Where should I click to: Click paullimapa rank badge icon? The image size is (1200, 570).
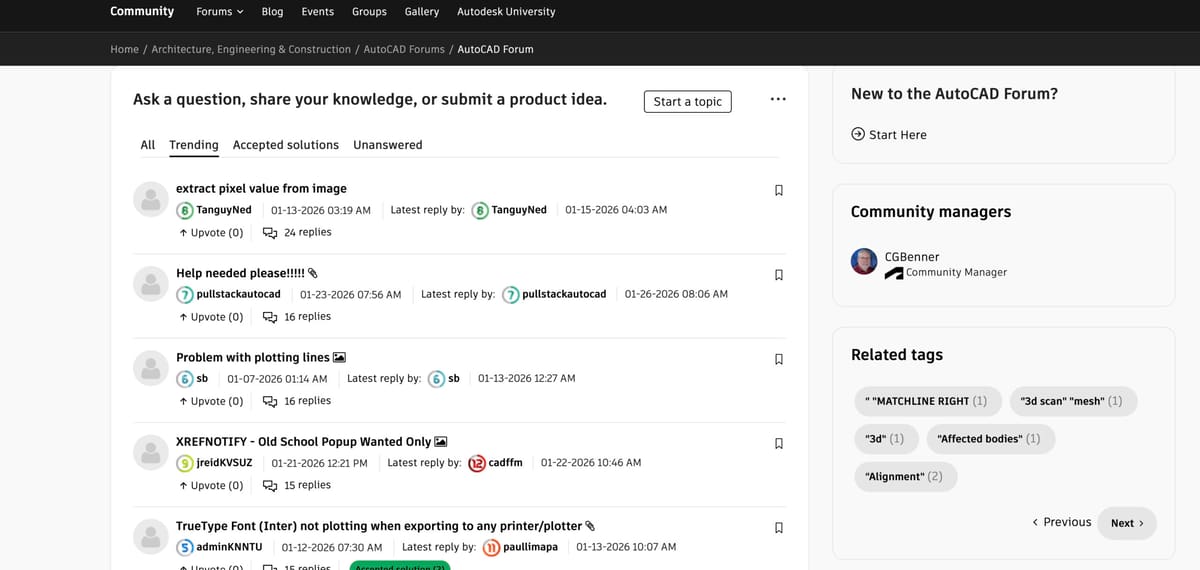[x=492, y=547]
